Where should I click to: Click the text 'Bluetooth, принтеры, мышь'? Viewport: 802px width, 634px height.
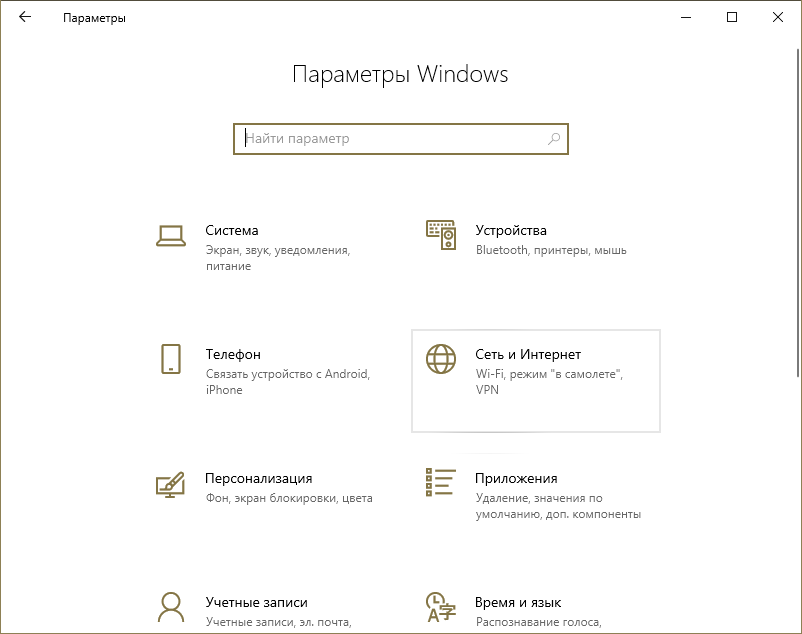coord(551,250)
